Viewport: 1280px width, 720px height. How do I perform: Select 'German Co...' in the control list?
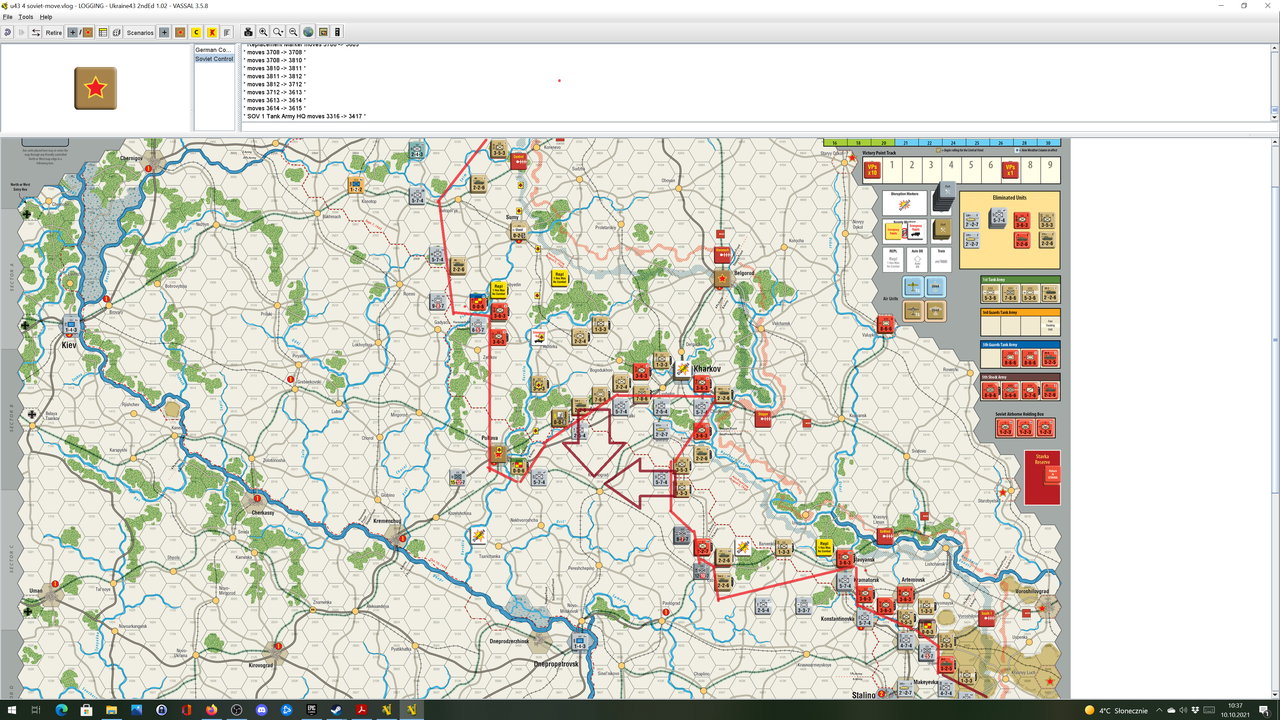click(x=213, y=49)
